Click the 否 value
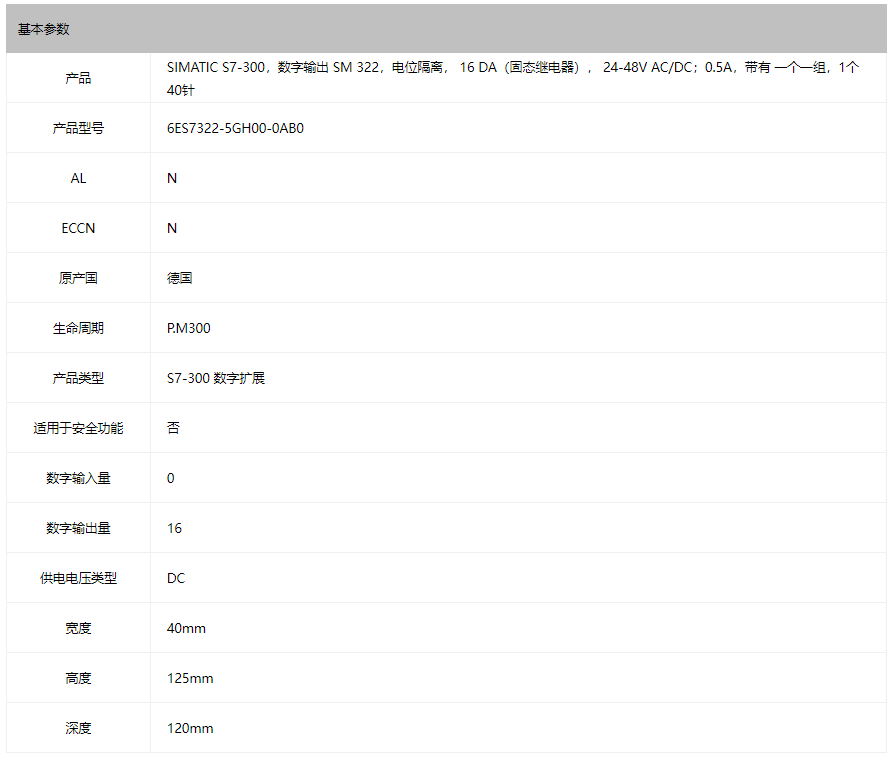 tap(173, 428)
